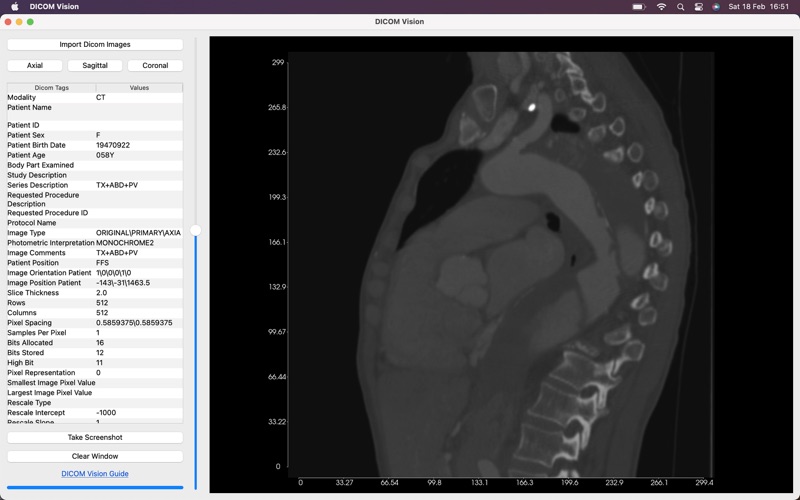800x500 pixels.
Task: Select Largest Image Pixel Value row
Action: click(95, 393)
